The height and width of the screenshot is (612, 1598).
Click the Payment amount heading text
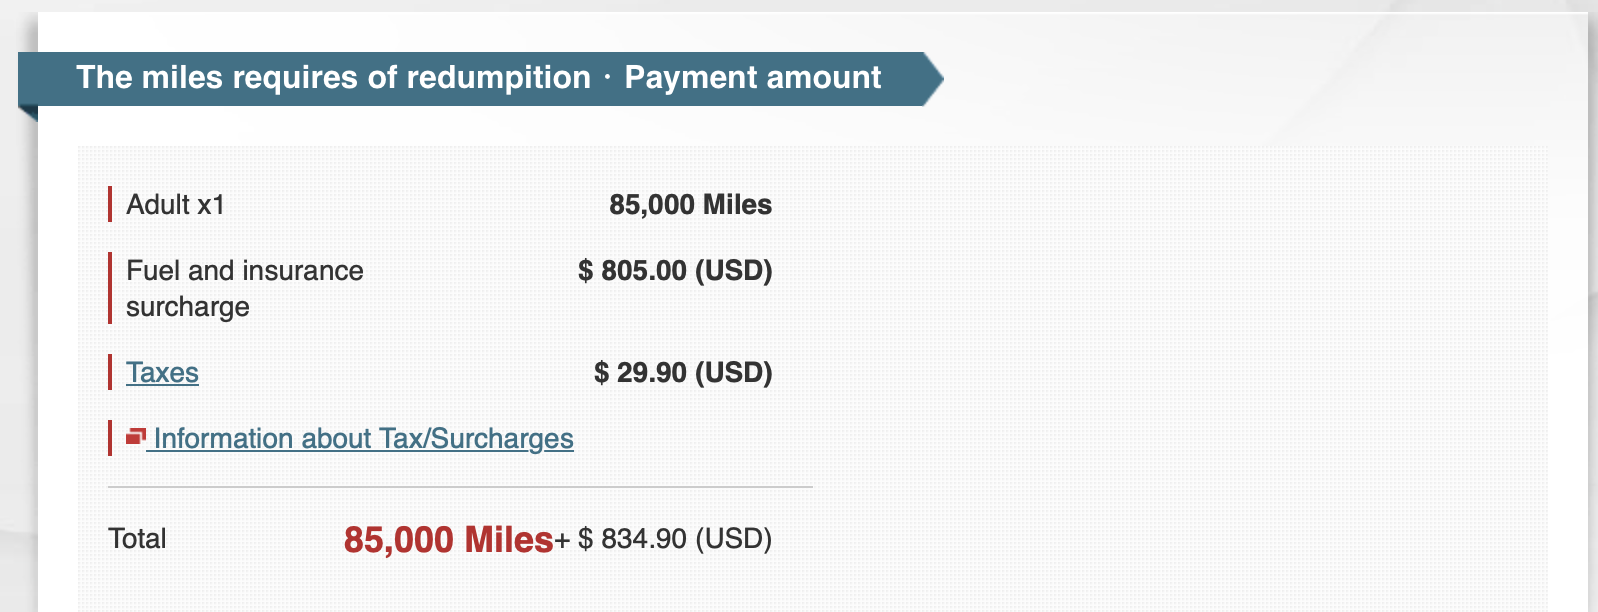tap(752, 78)
